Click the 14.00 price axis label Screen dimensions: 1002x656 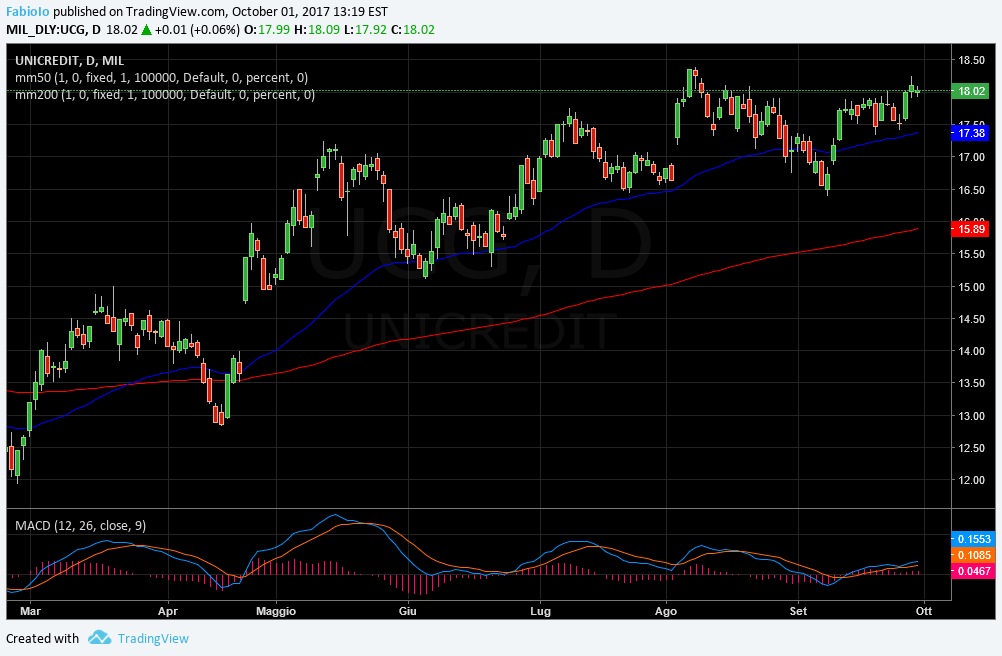971,351
